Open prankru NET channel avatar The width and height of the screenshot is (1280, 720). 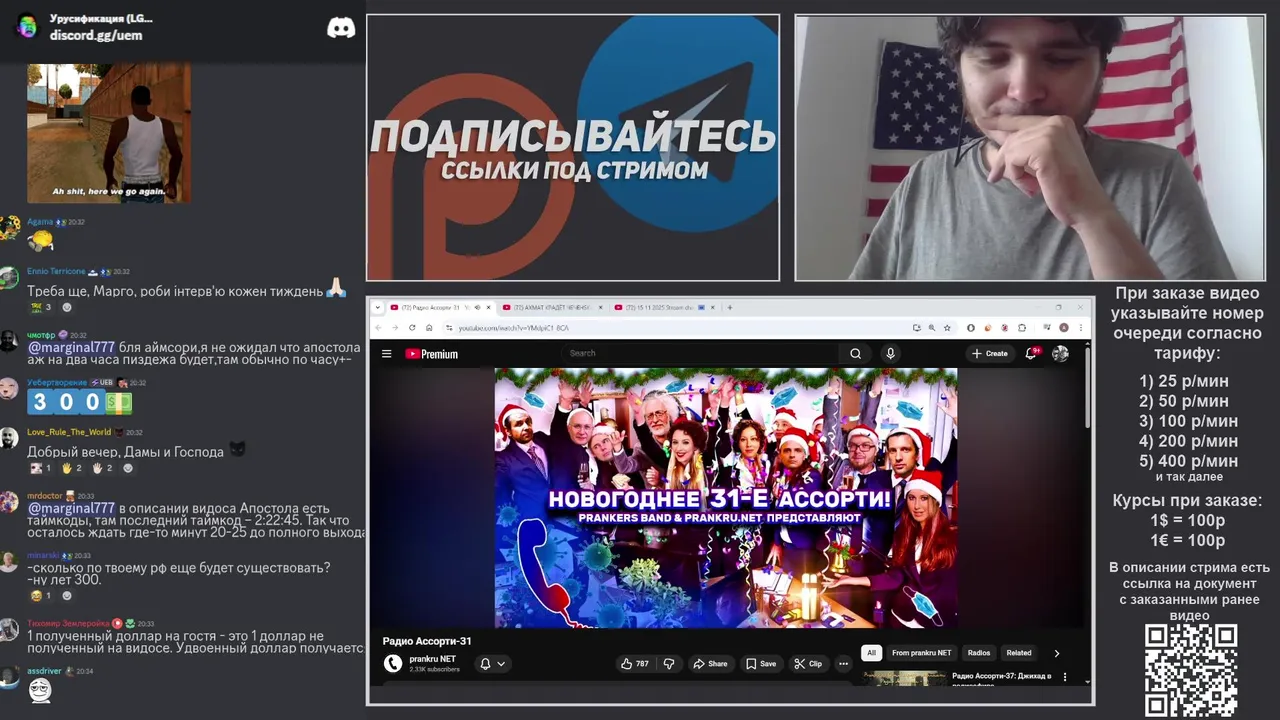[393, 663]
